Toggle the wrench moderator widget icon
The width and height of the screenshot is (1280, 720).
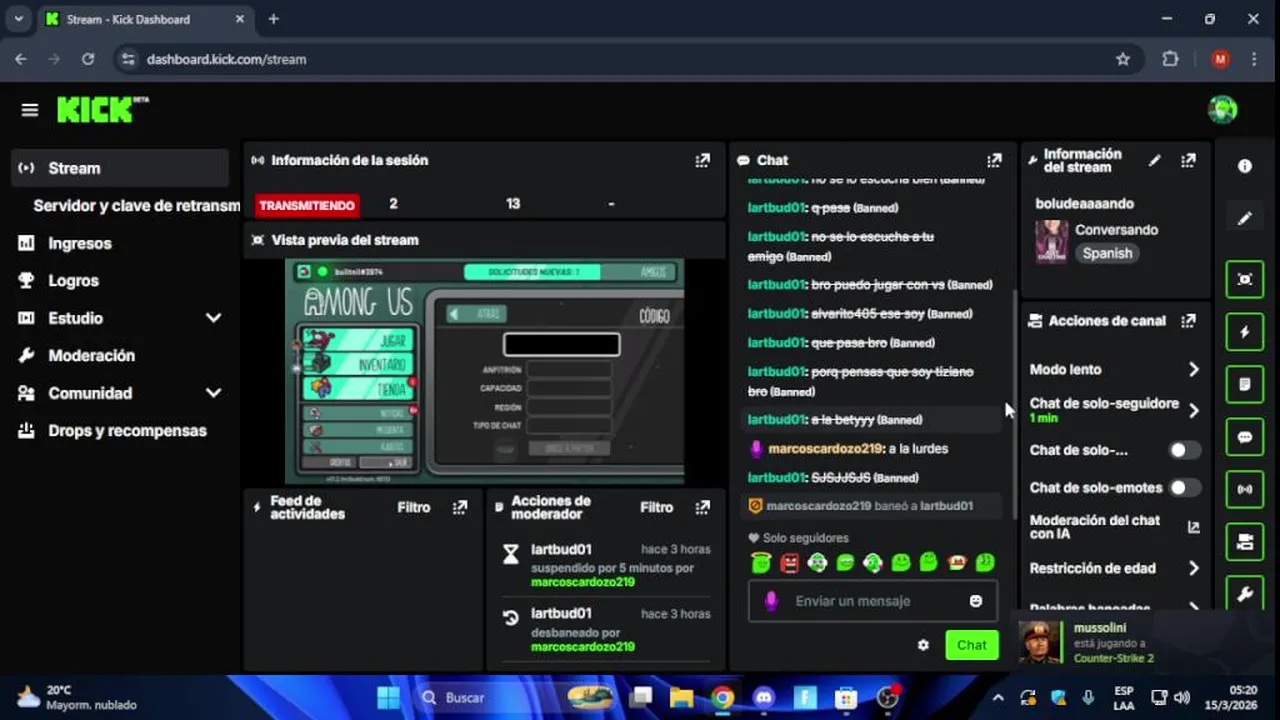click(1245, 594)
